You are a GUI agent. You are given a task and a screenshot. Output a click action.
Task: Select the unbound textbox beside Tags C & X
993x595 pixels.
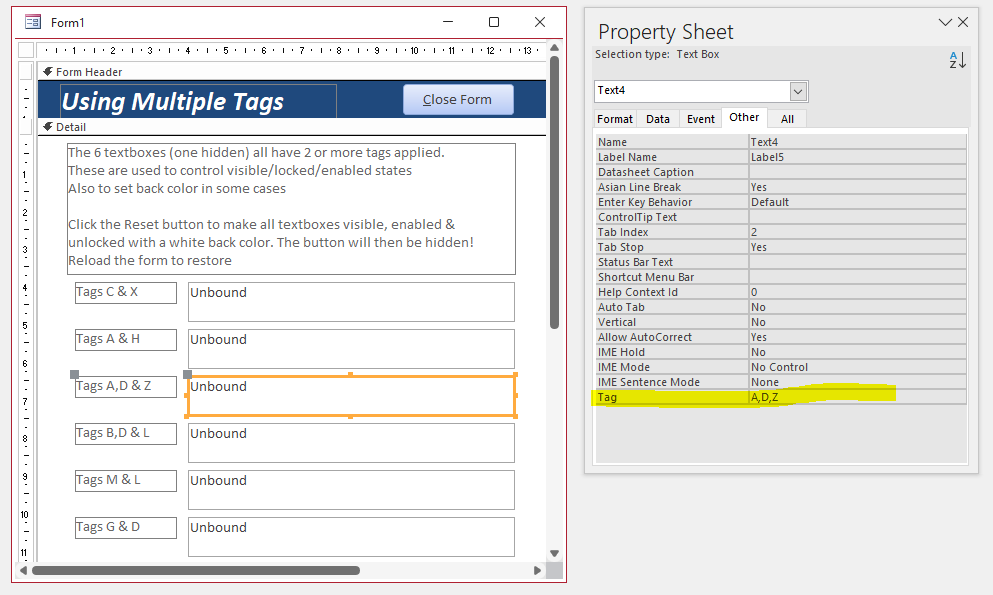coord(351,302)
